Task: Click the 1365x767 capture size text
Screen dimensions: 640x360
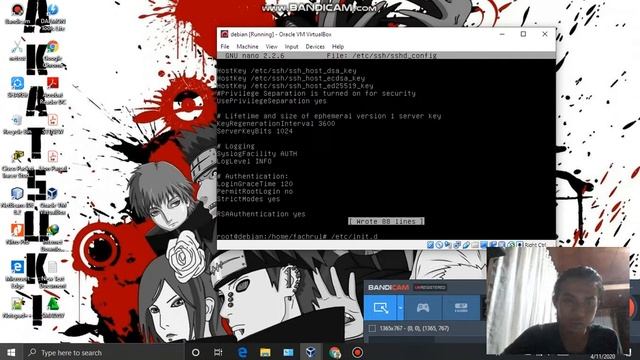Action: tap(414, 328)
